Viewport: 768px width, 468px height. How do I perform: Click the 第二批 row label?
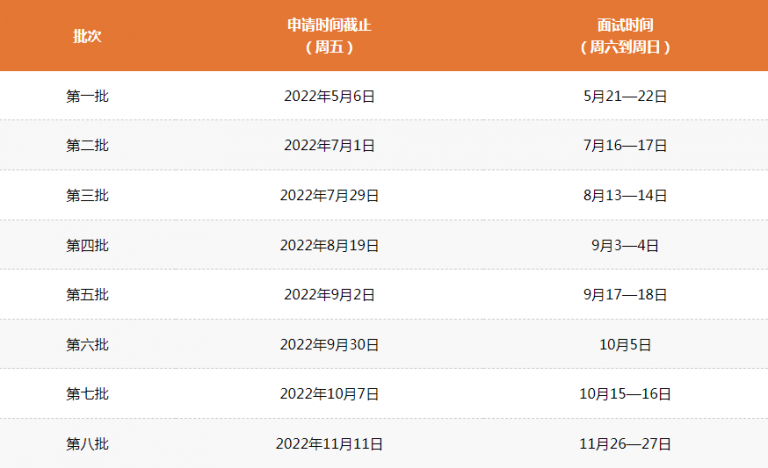tap(87, 146)
